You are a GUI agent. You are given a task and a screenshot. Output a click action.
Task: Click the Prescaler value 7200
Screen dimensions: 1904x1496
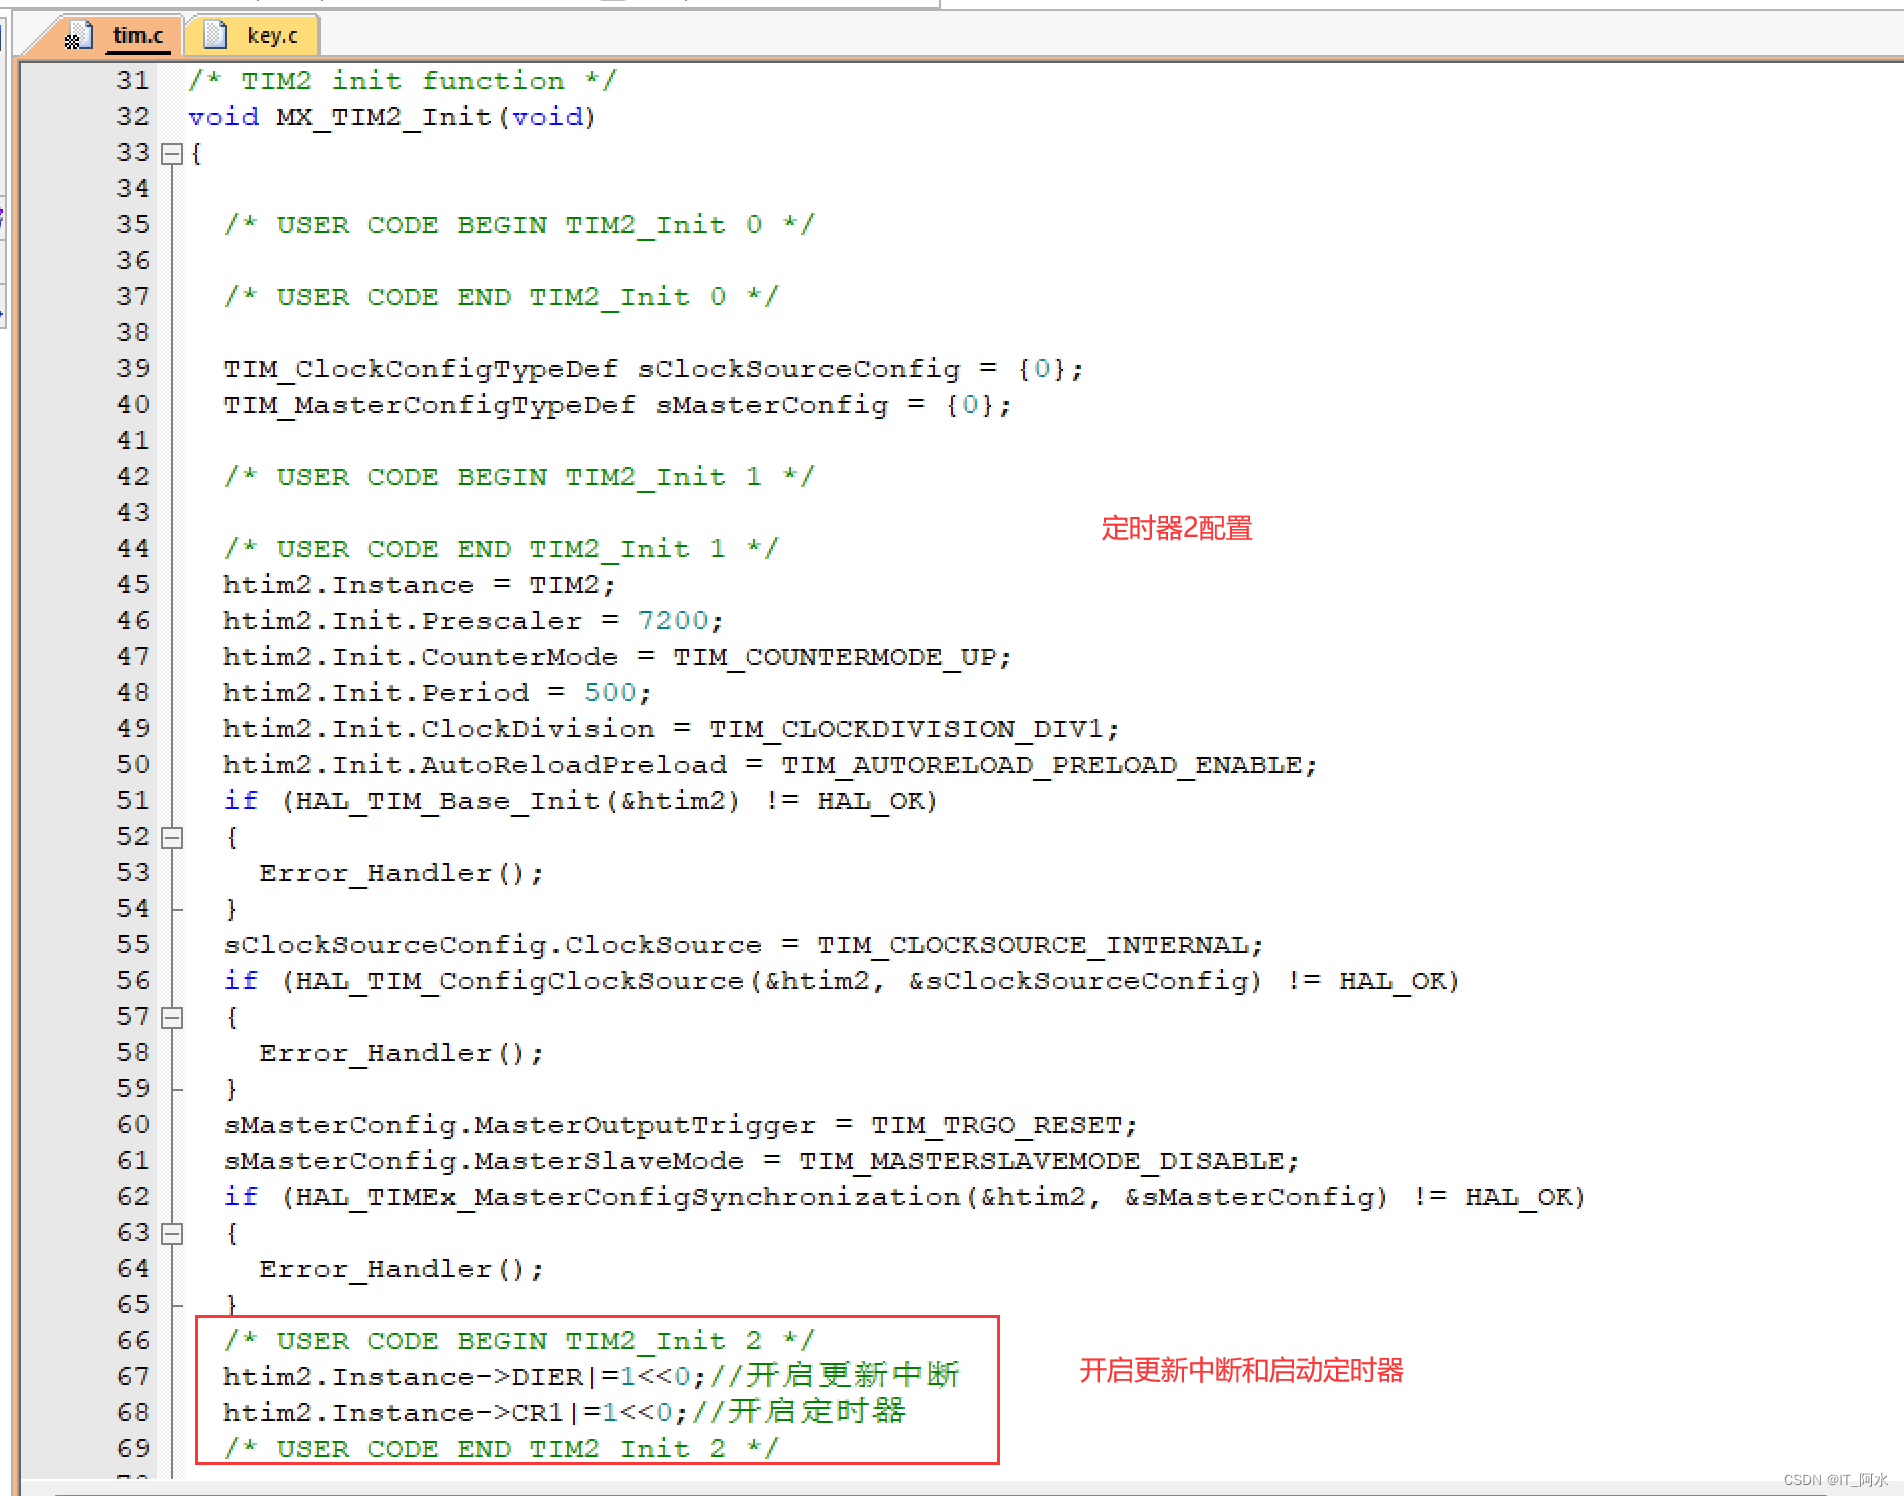point(673,621)
